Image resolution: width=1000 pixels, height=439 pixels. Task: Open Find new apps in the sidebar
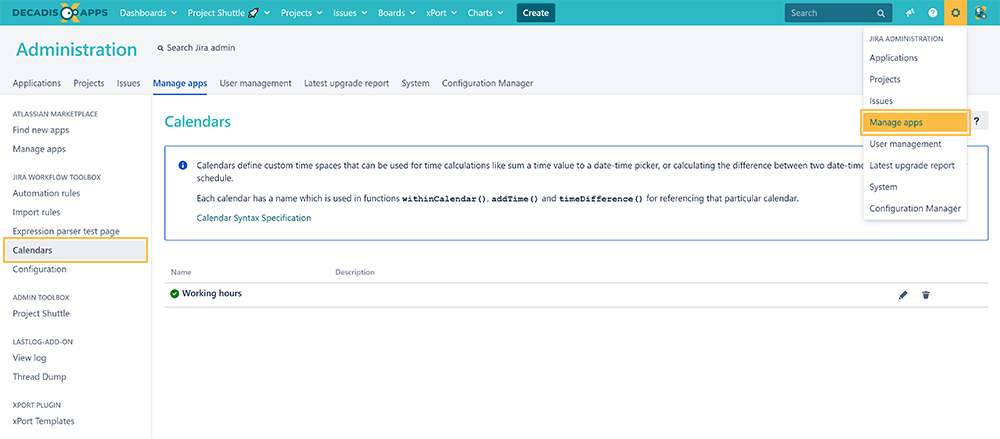41,130
